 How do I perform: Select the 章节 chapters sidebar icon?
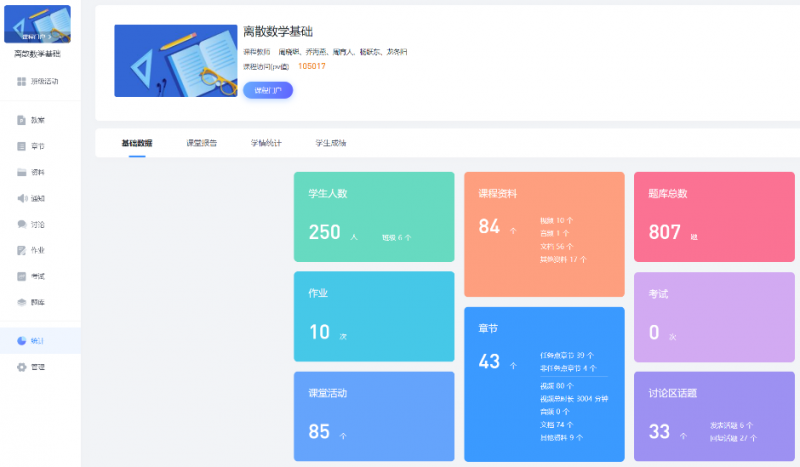click(x=22, y=146)
